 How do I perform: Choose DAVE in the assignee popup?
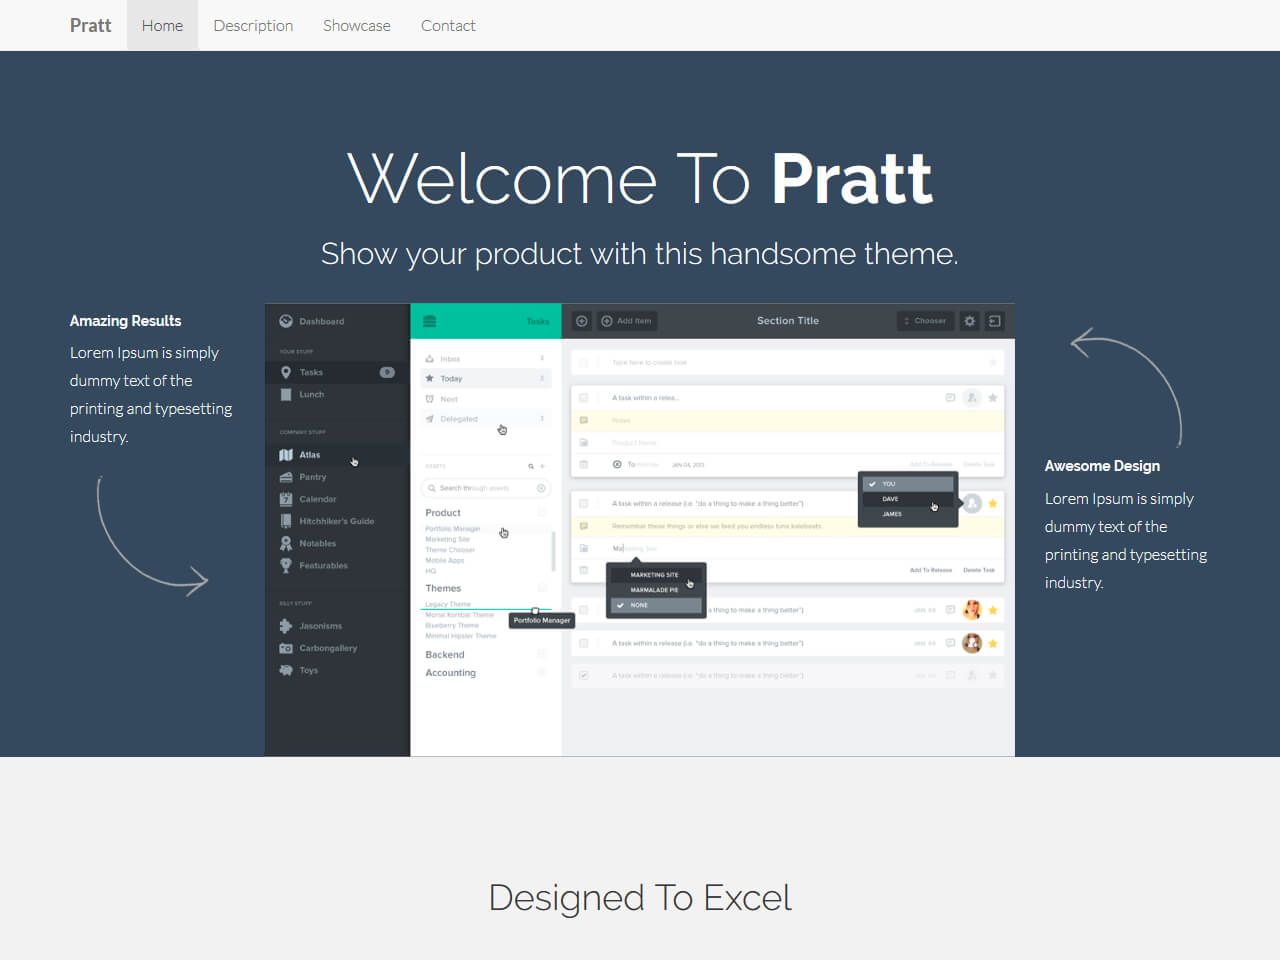[x=908, y=499]
